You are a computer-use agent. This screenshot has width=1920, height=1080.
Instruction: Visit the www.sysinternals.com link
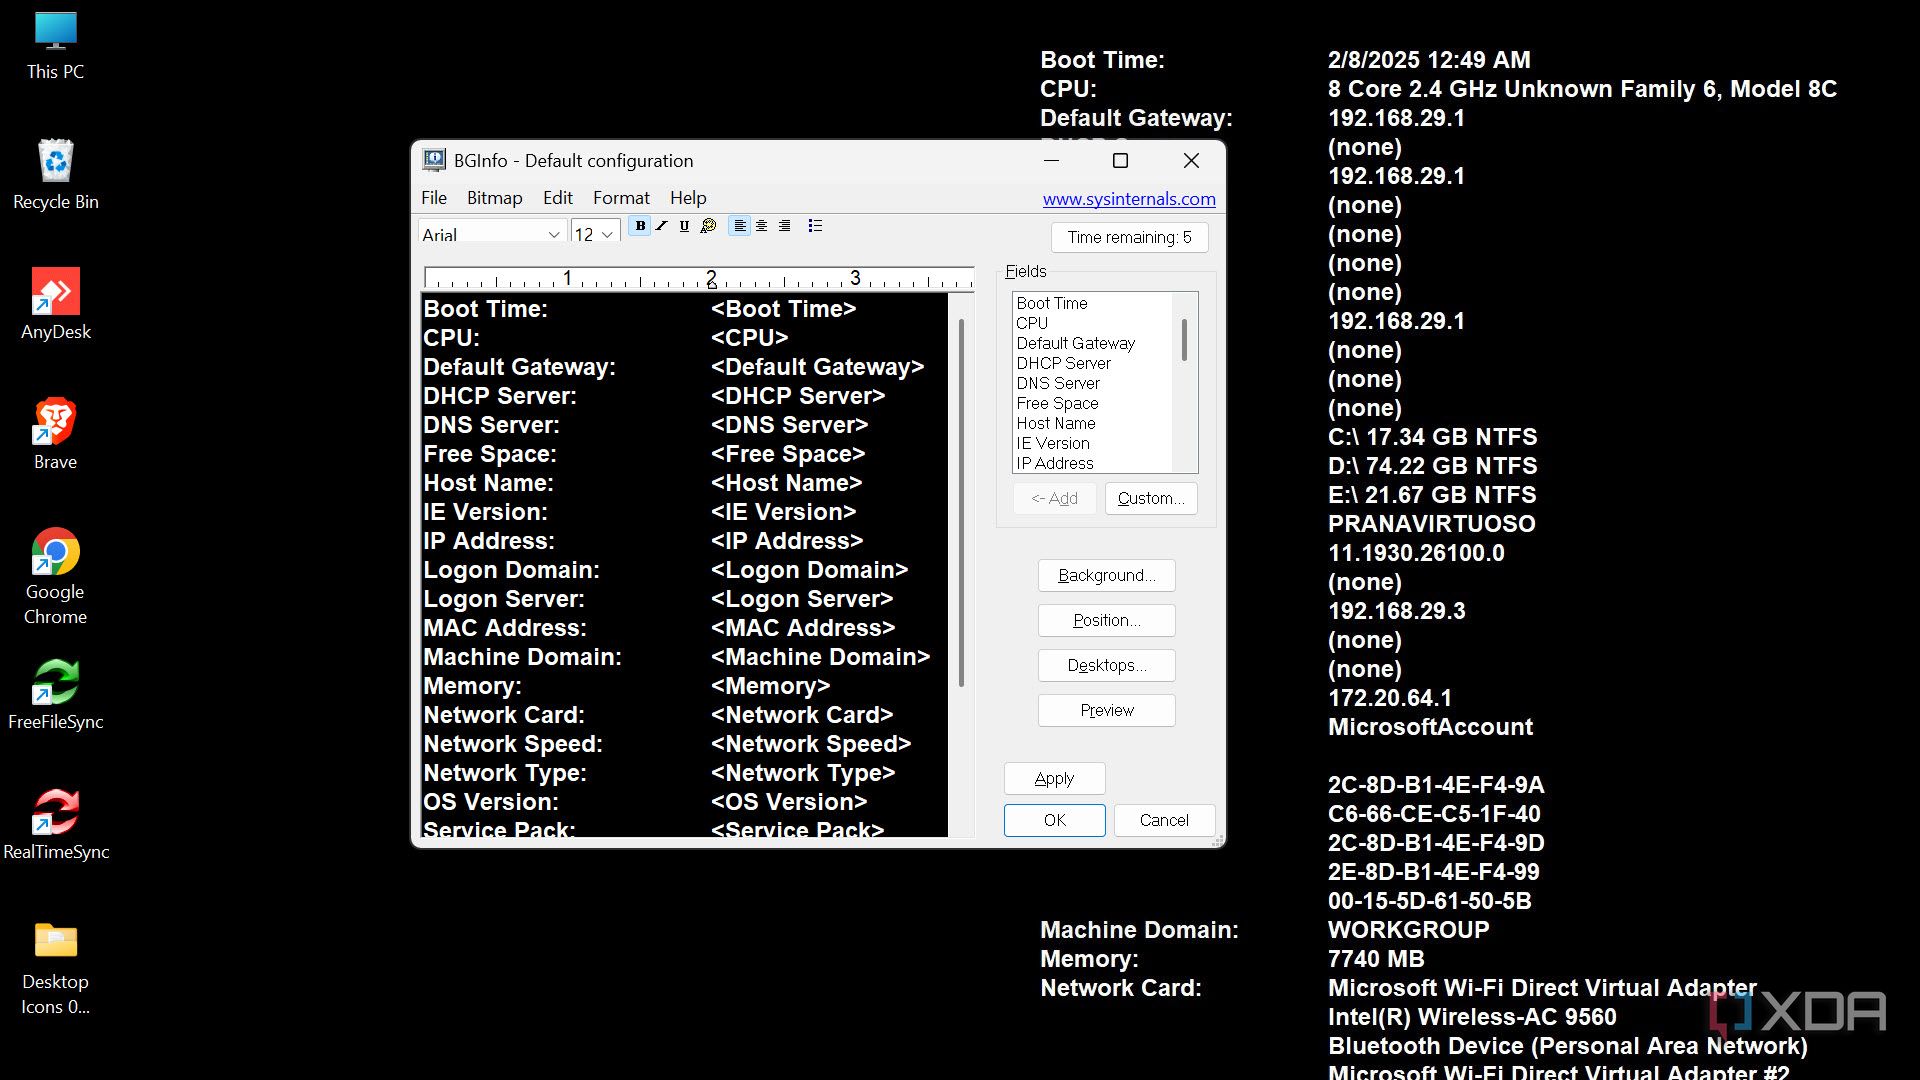[x=1129, y=199]
